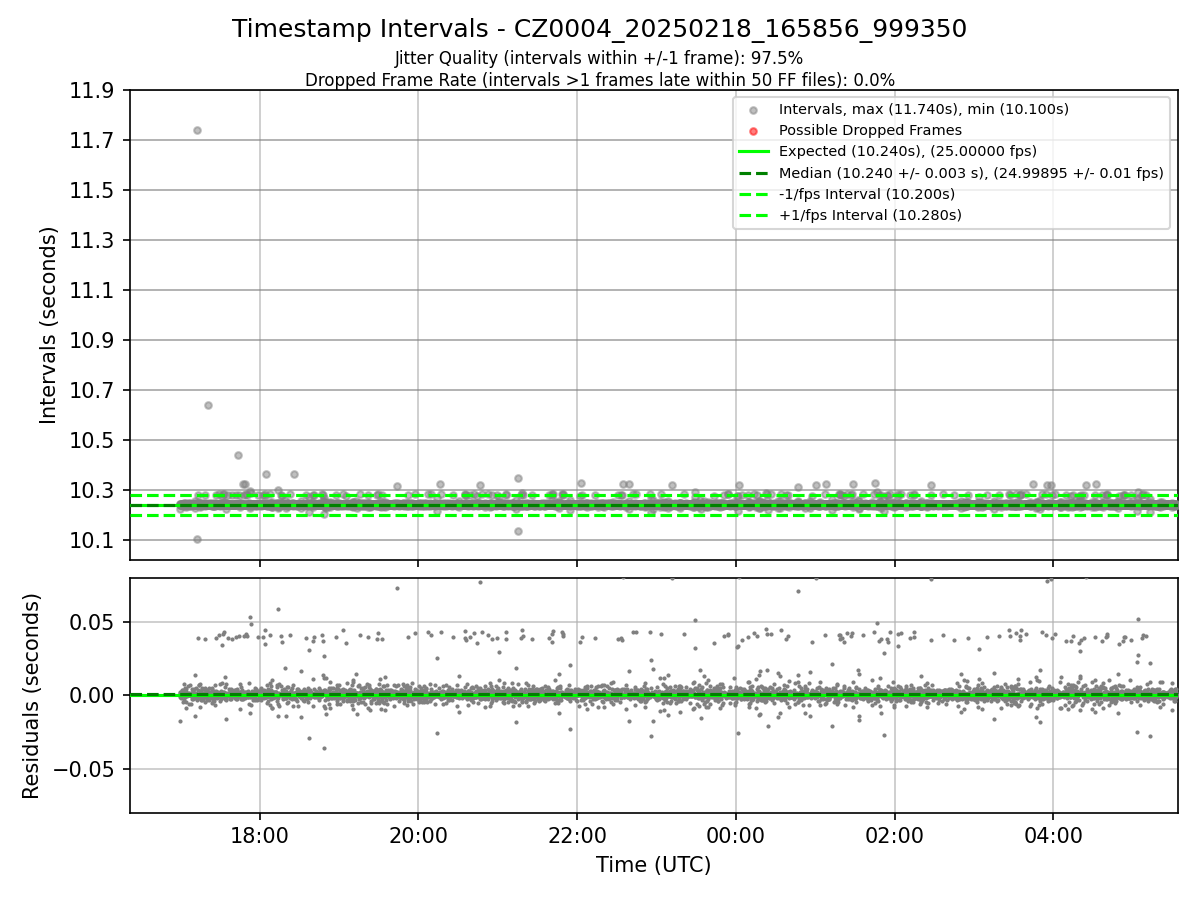The image size is (1200, 900).
Task: Click the x-axis tick label 02:00
Action: 894,835
